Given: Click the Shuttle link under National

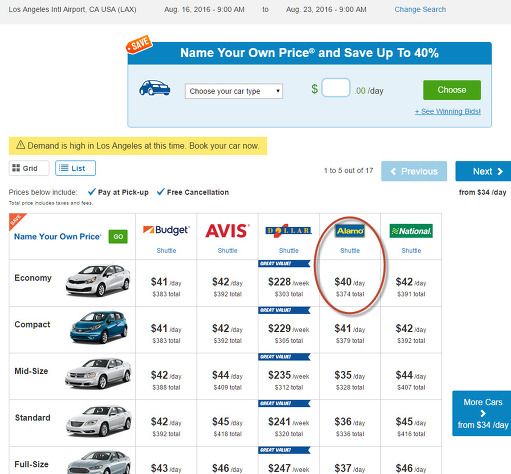Looking at the screenshot, I should (411, 250).
